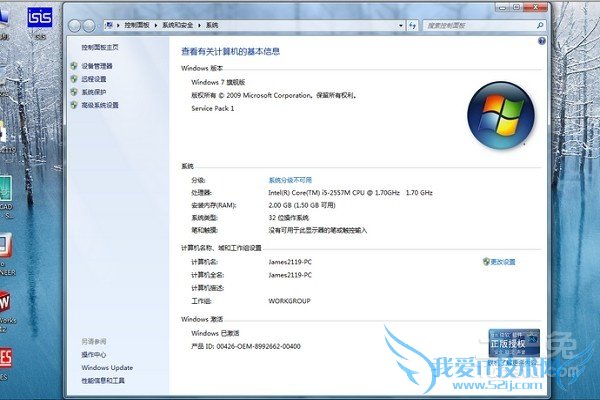
Task: Select the 系统 breadcrumb
Action: 212,25
